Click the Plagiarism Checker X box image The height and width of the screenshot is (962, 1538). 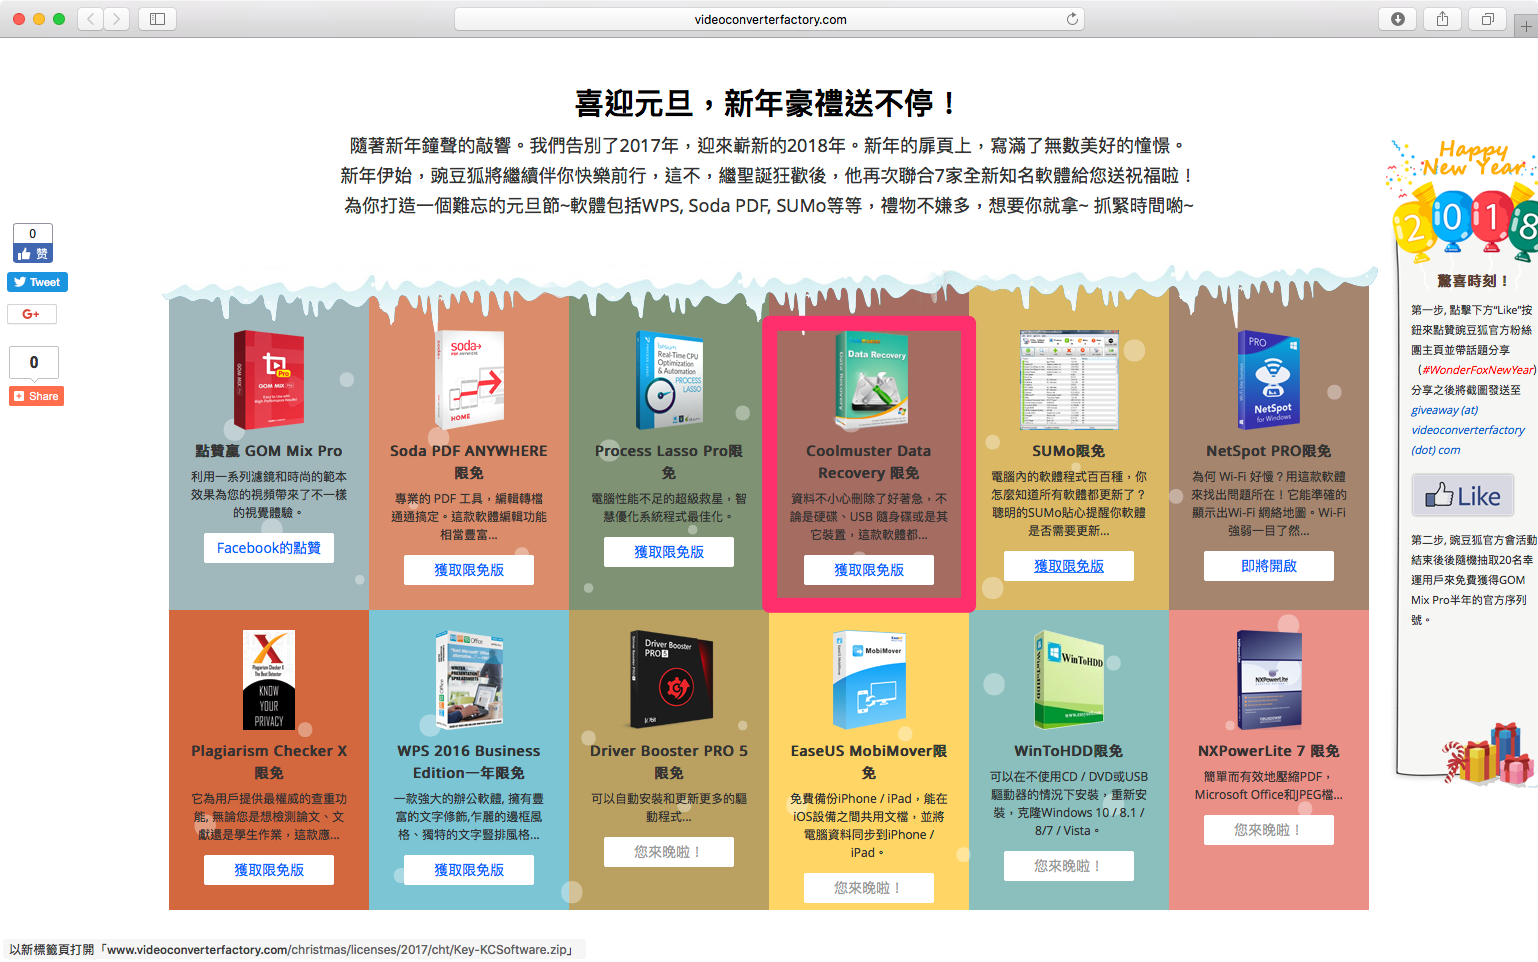pyautogui.click(x=269, y=679)
